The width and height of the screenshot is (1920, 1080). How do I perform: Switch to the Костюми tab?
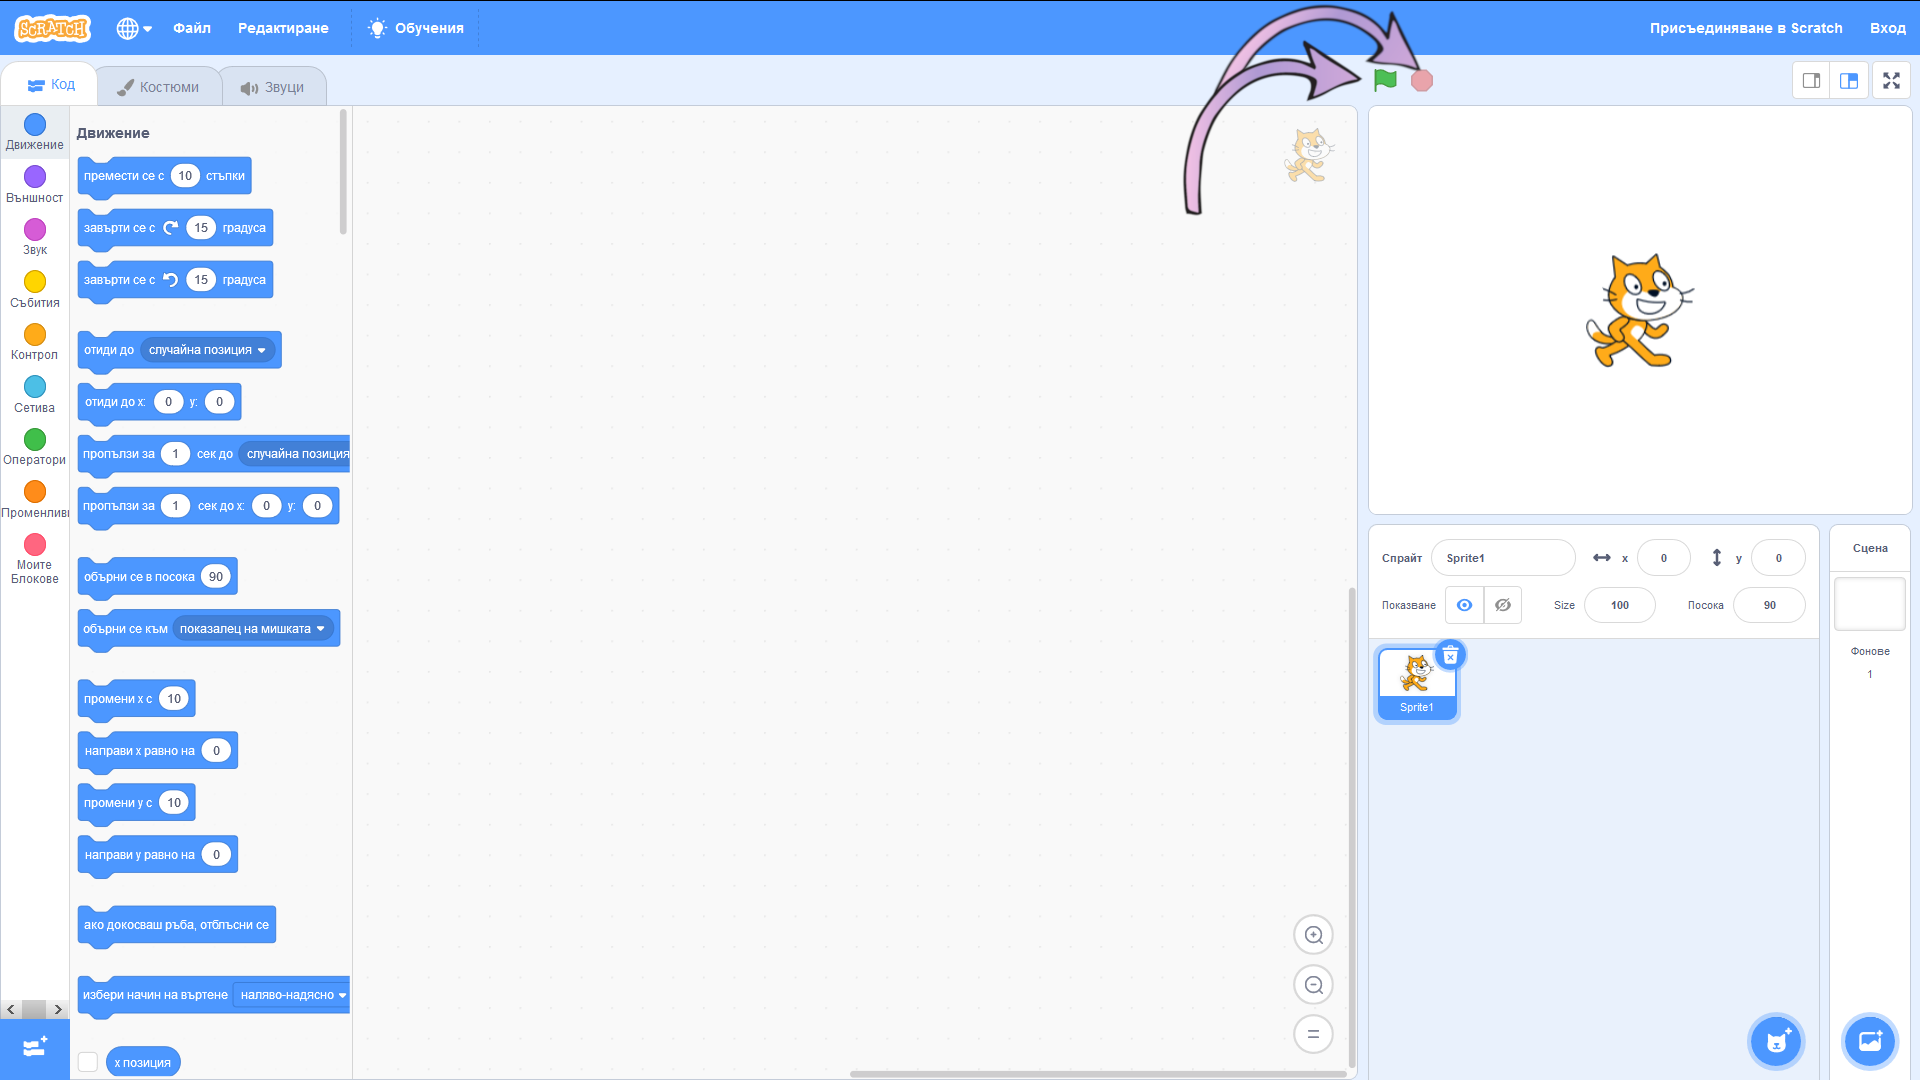[x=158, y=87]
